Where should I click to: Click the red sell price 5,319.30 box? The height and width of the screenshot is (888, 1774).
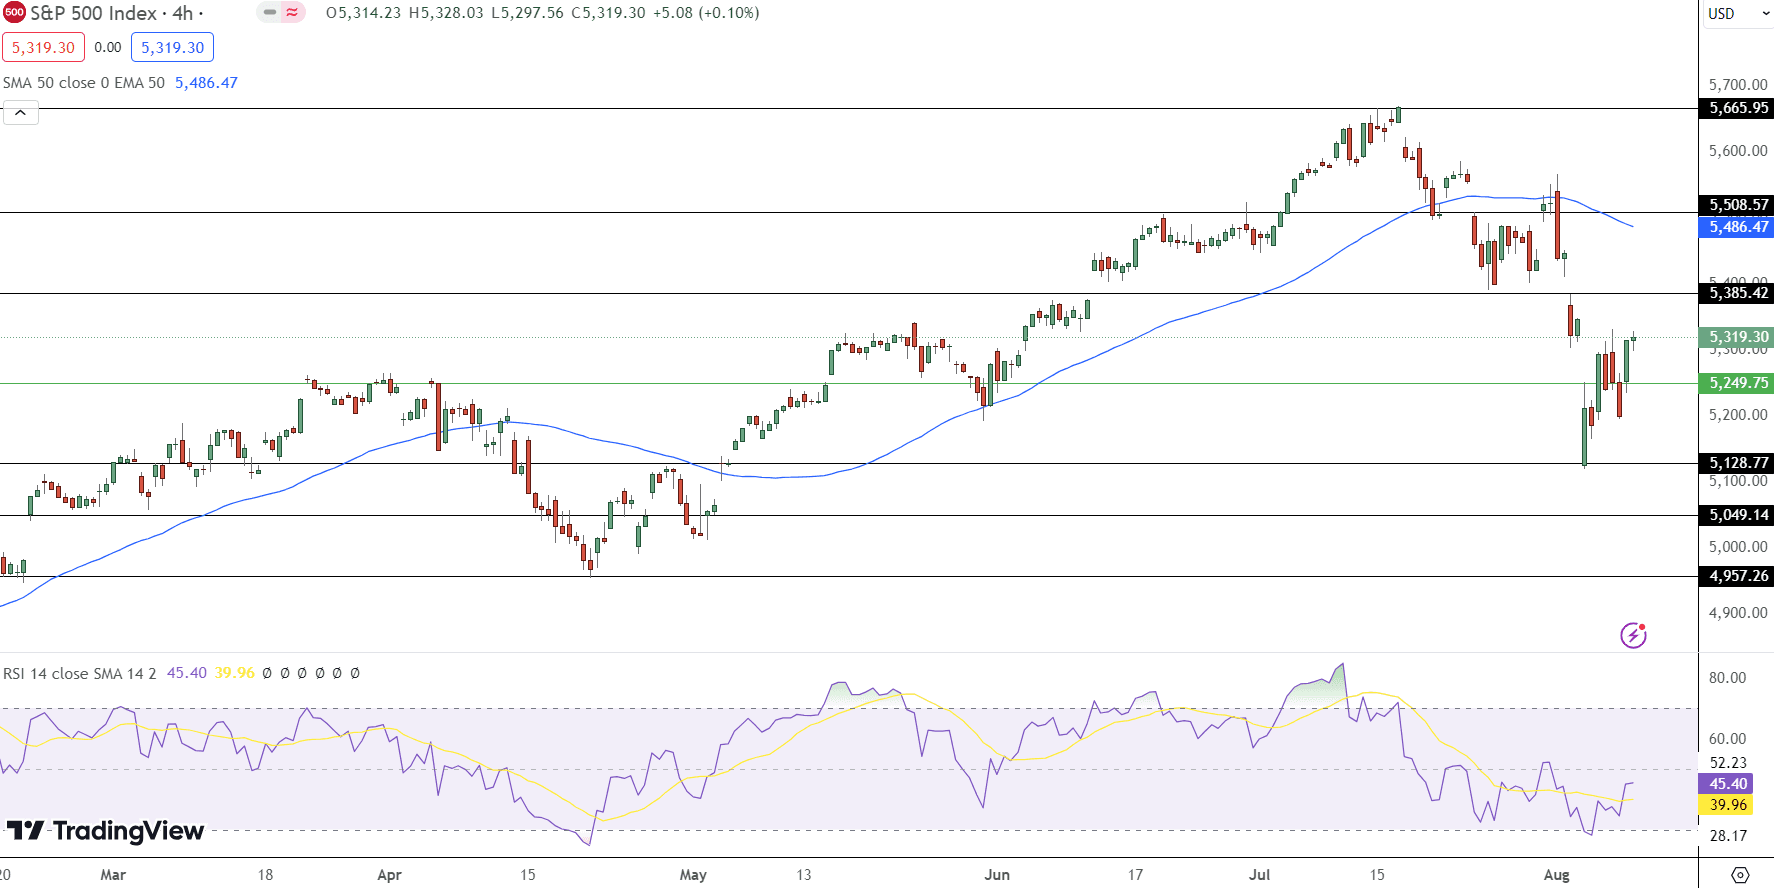[43, 47]
